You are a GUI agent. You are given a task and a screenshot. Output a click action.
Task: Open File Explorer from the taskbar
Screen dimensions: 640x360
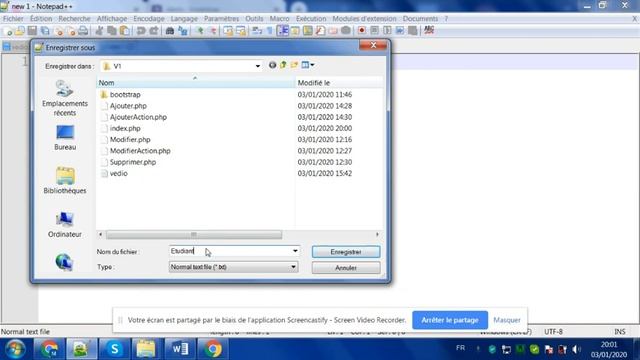coord(146,349)
